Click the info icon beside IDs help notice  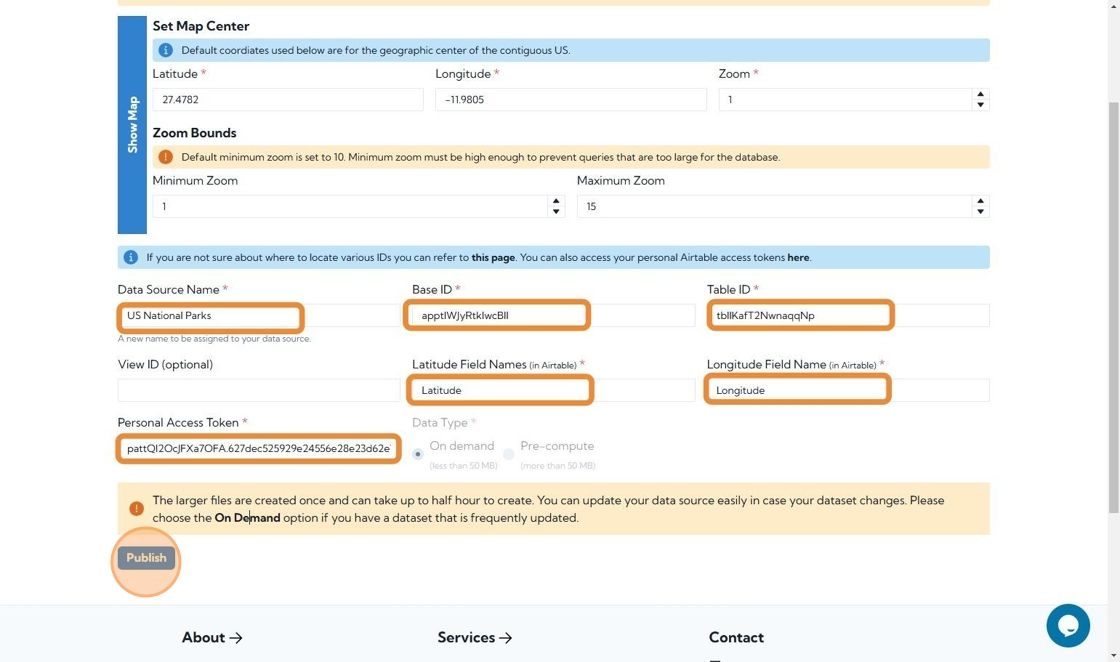[x=131, y=257]
